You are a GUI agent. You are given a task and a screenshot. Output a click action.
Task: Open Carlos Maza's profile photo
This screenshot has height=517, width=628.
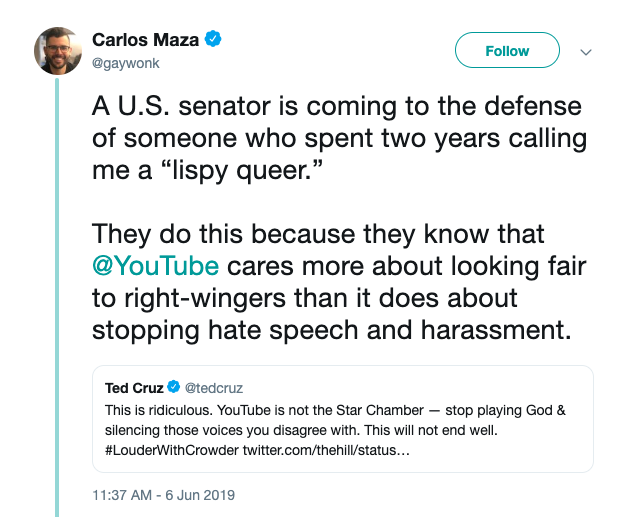pos(58,50)
